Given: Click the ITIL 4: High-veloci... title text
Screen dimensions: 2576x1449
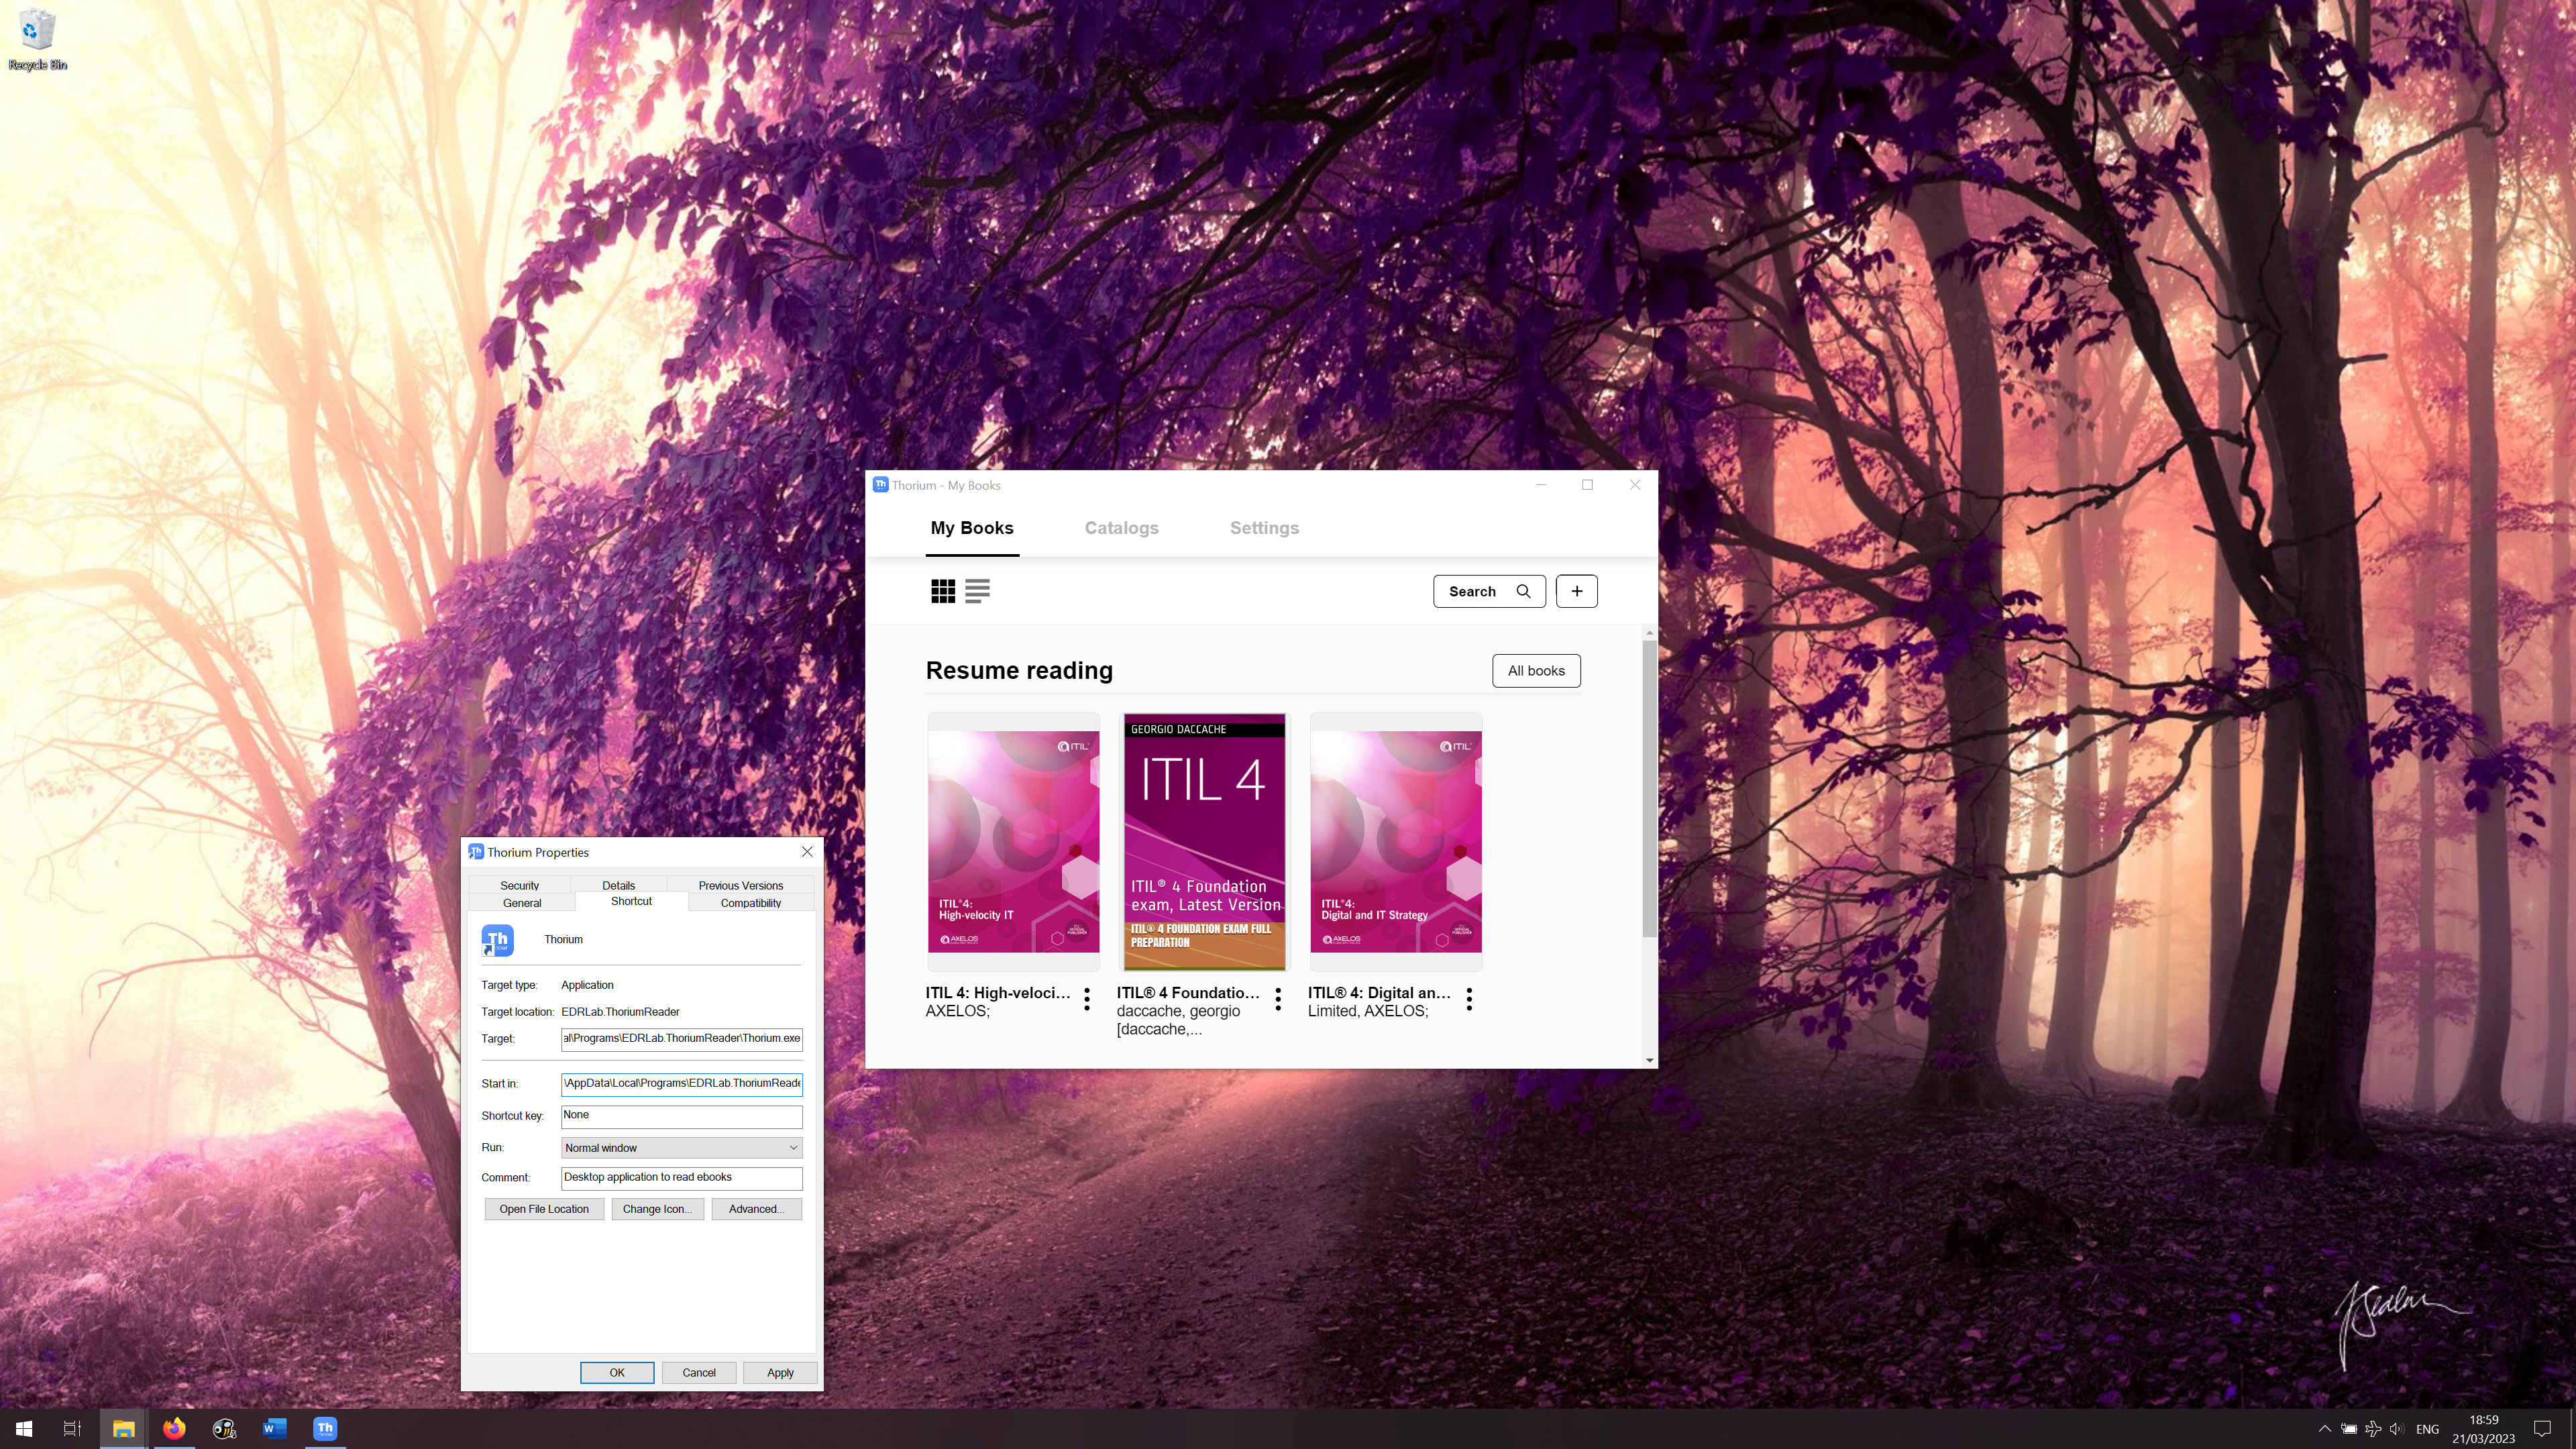Looking at the screenshot, I should [997, 993].
